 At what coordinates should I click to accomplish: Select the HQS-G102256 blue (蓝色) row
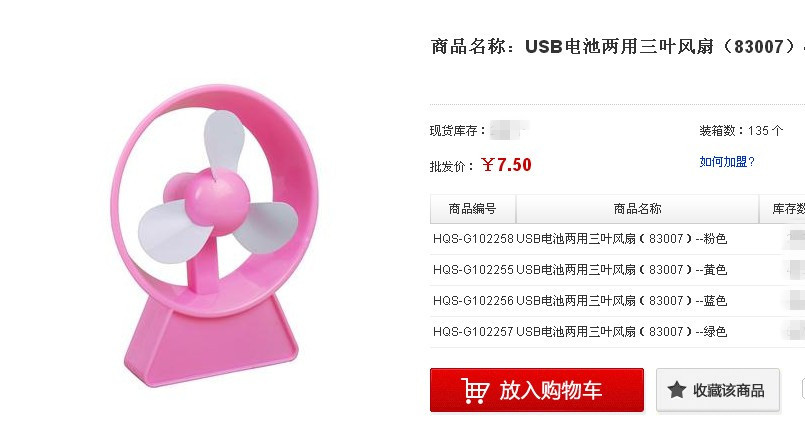point(618,300)
